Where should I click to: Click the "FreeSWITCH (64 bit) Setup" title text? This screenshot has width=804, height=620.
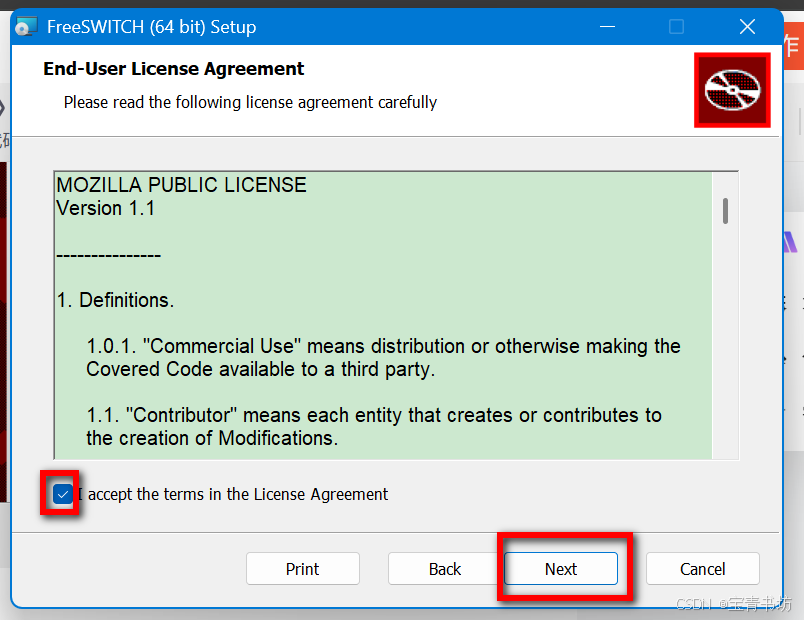click(x=151, y=27)
